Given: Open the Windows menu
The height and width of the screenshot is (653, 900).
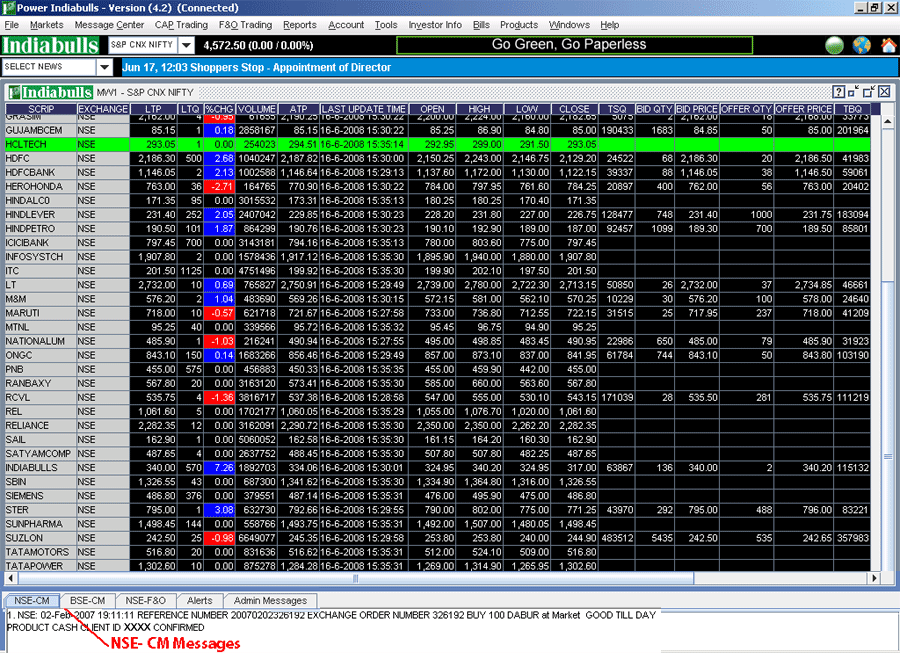Looking at the screenshot, I should pyautogui.click(x=569, y=25).
